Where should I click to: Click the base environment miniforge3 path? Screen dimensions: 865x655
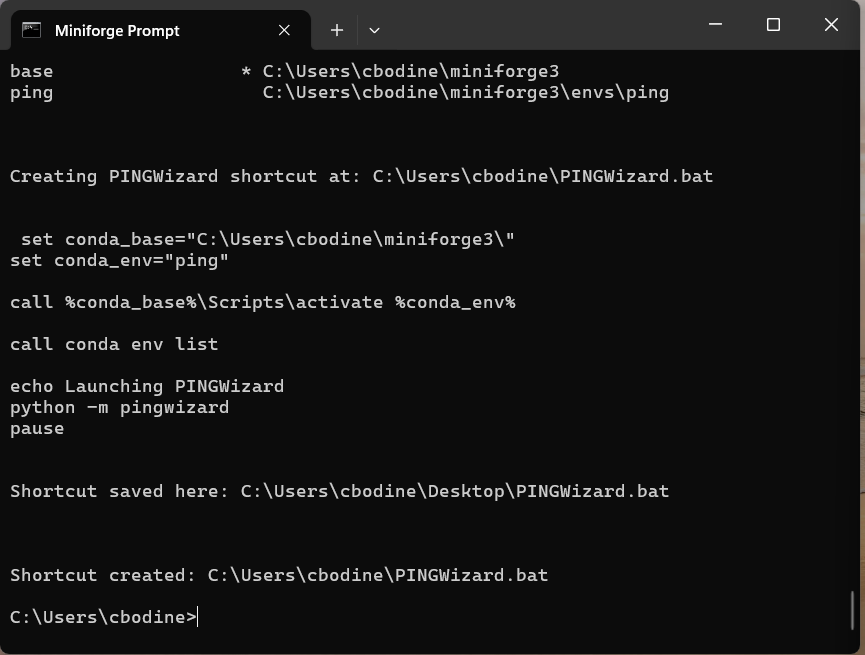pos(410,71)
